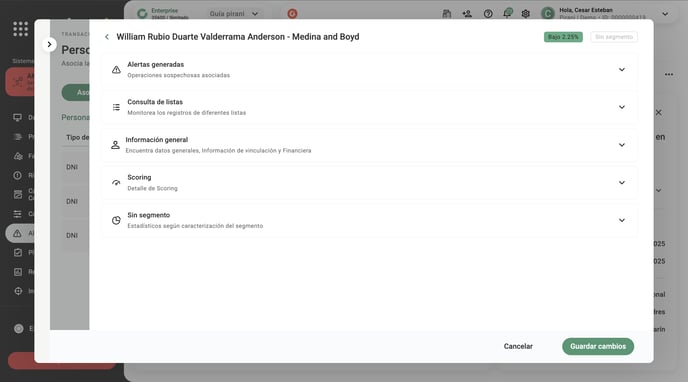Click the Guardar cambios button
This screenshot has height=382, width=688.
(x=598, y=346)
